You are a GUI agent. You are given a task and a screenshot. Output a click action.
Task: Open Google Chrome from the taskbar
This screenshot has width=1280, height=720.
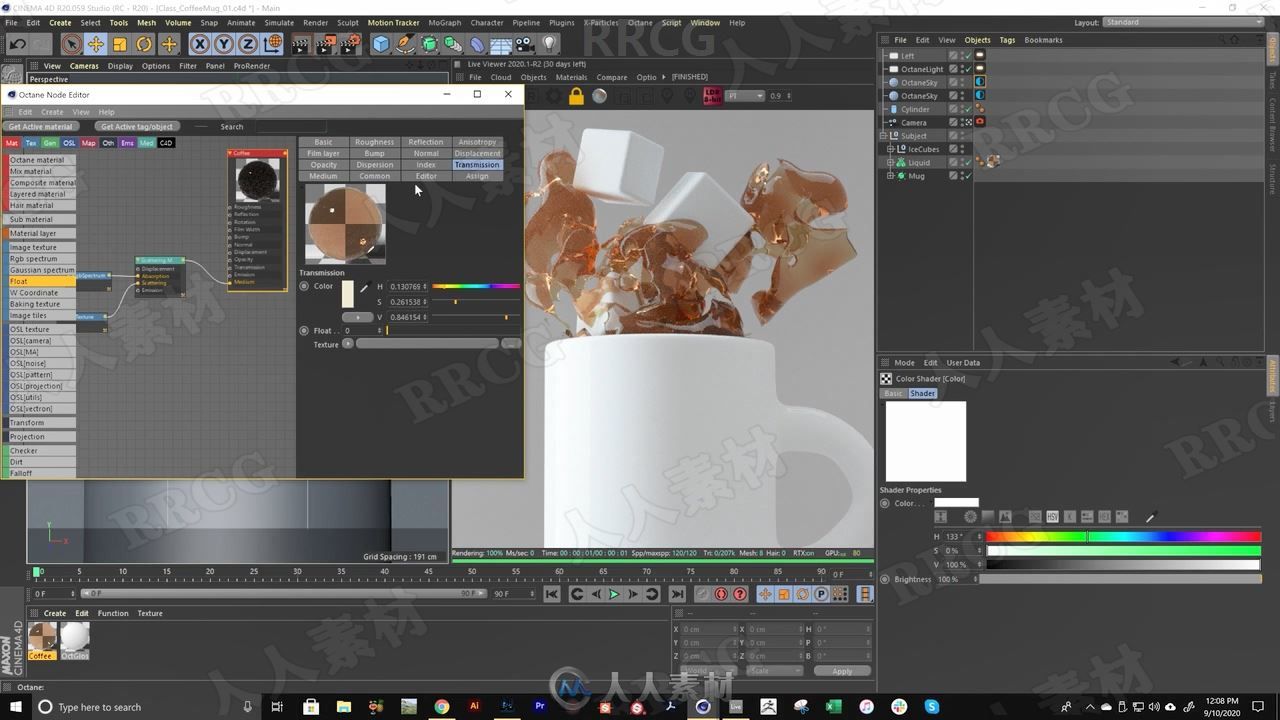(x=442, y=707)
